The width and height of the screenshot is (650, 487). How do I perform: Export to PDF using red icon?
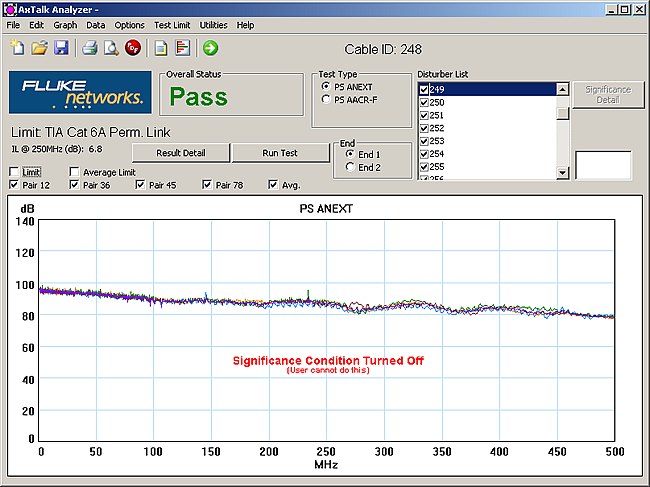point(133,48)
